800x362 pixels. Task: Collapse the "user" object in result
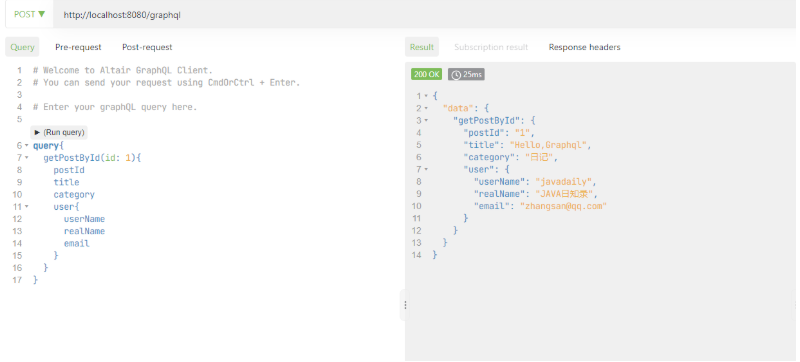coord(426,169)
